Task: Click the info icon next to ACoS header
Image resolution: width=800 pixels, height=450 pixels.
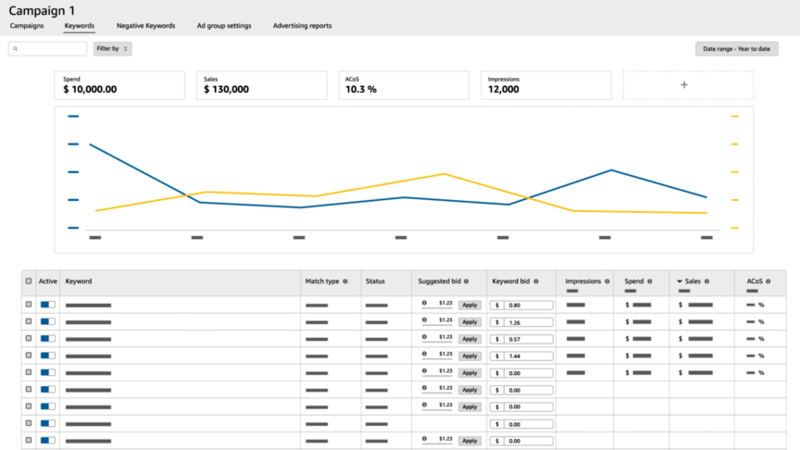Action: pos(766,282)
